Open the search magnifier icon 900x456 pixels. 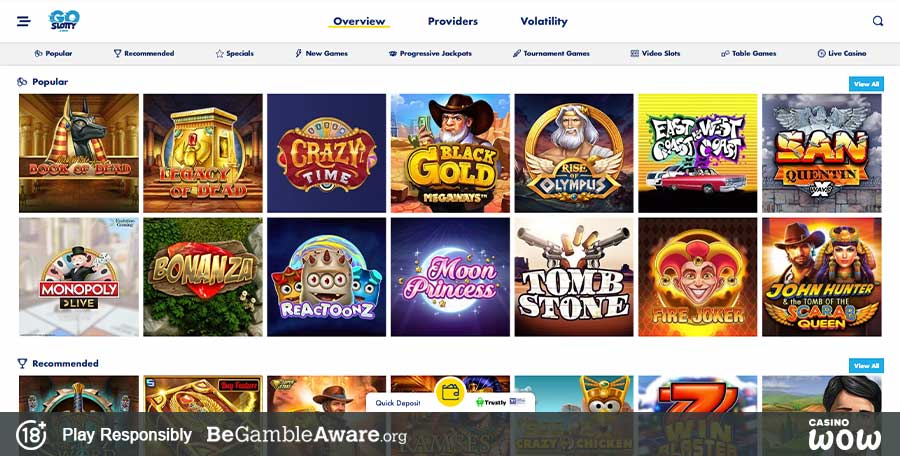pos(878,21)
